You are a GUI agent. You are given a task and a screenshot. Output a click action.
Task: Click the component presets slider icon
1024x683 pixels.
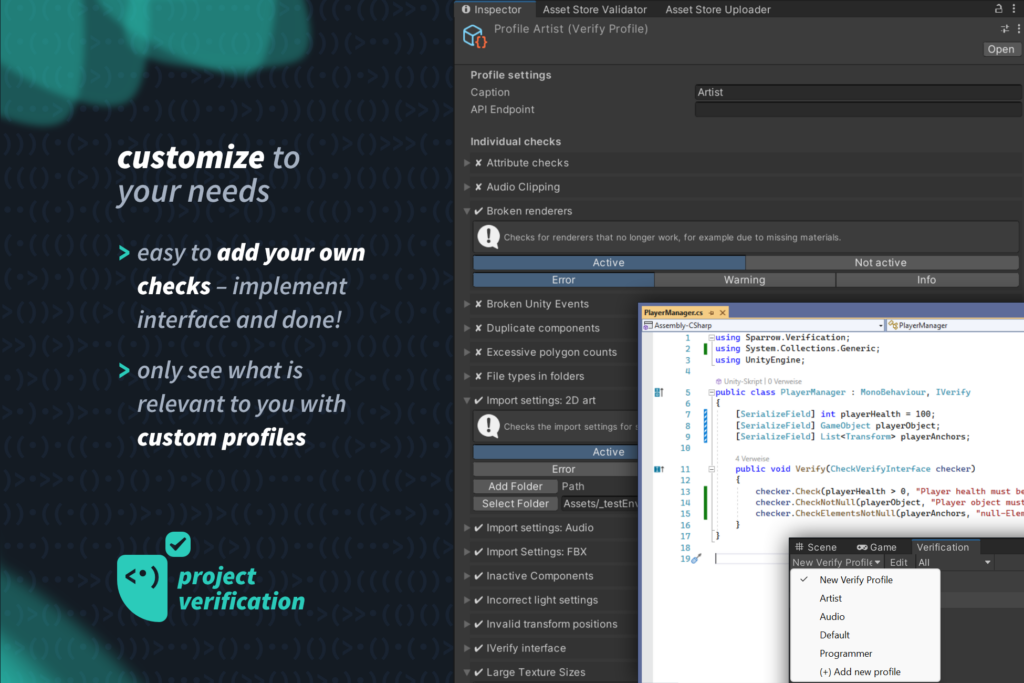click(x=1004, y=29)
